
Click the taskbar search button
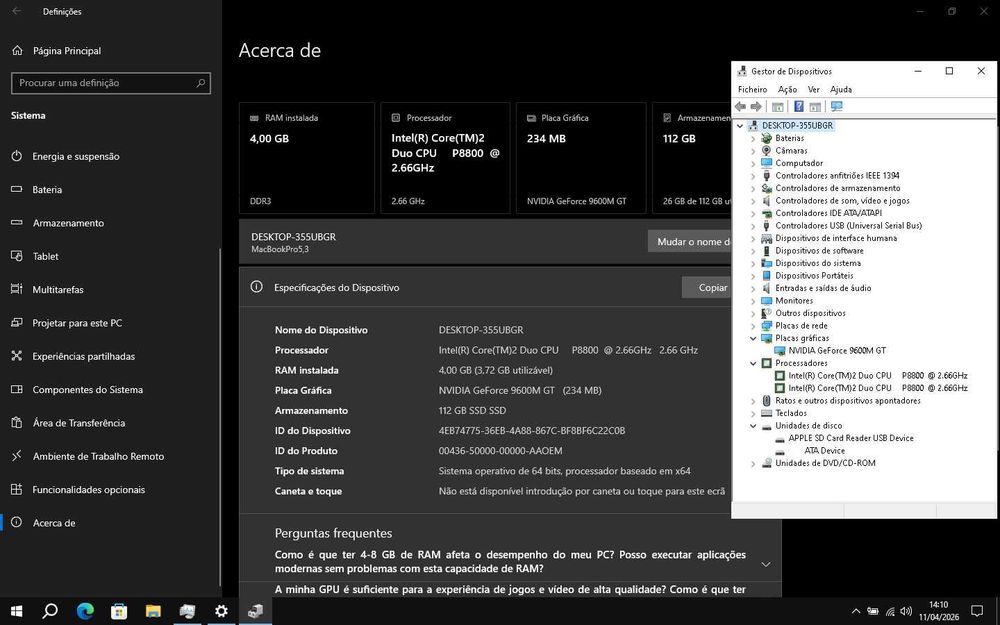[x=50, y=611]
